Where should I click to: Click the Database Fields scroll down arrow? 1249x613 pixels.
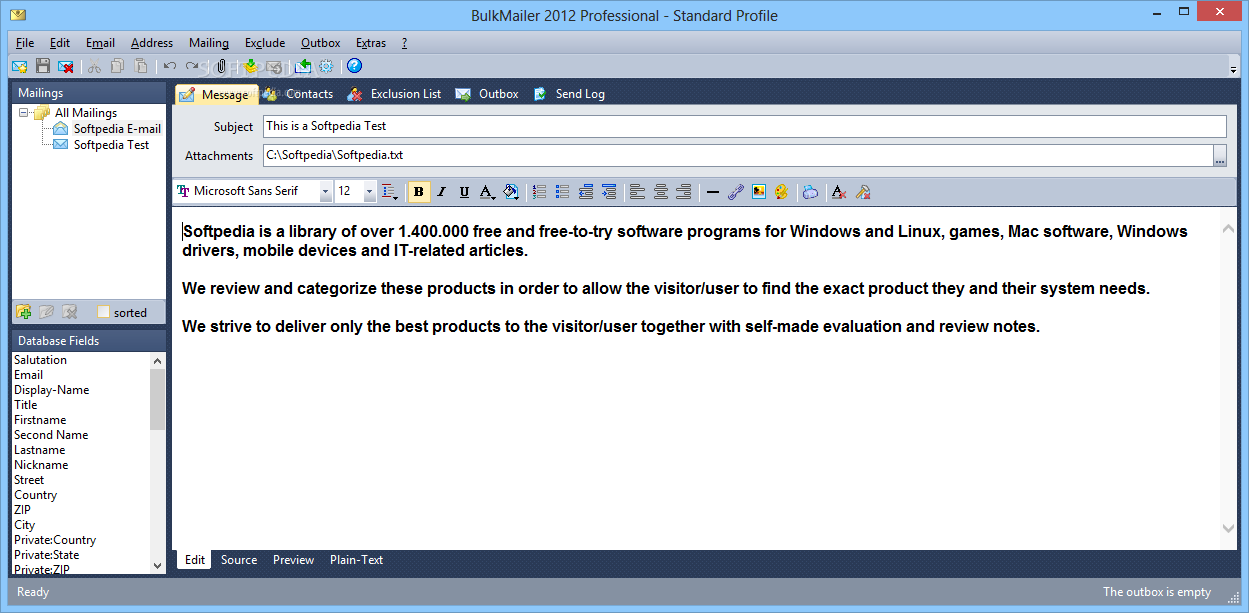[x=157, y=565]
